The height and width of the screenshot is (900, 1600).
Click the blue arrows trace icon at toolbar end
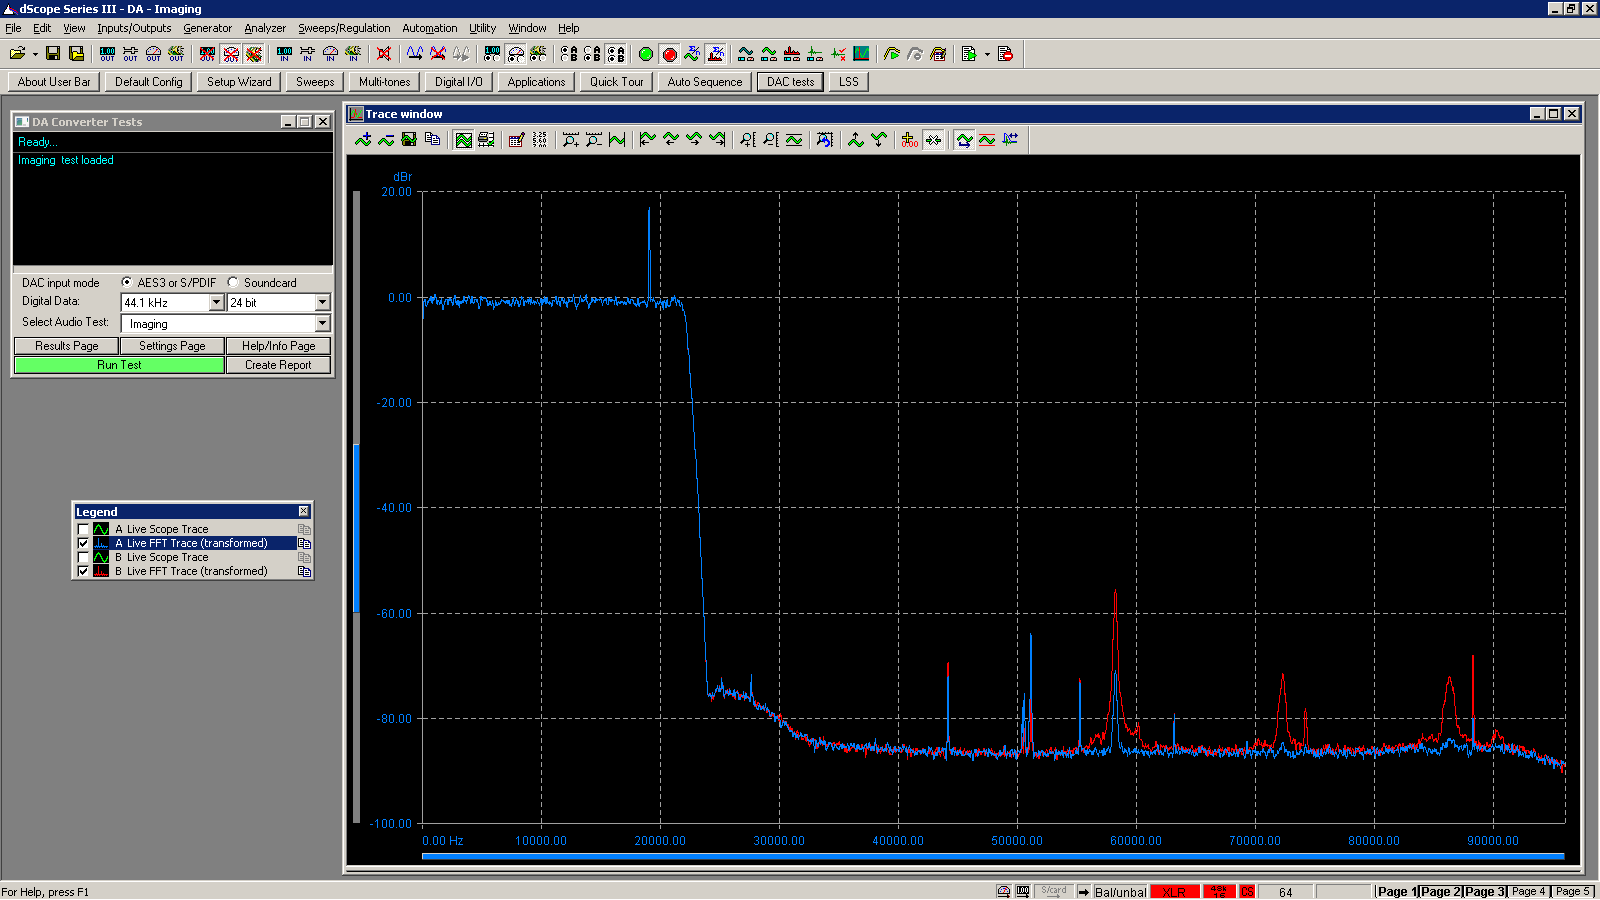pos(1010,140)
